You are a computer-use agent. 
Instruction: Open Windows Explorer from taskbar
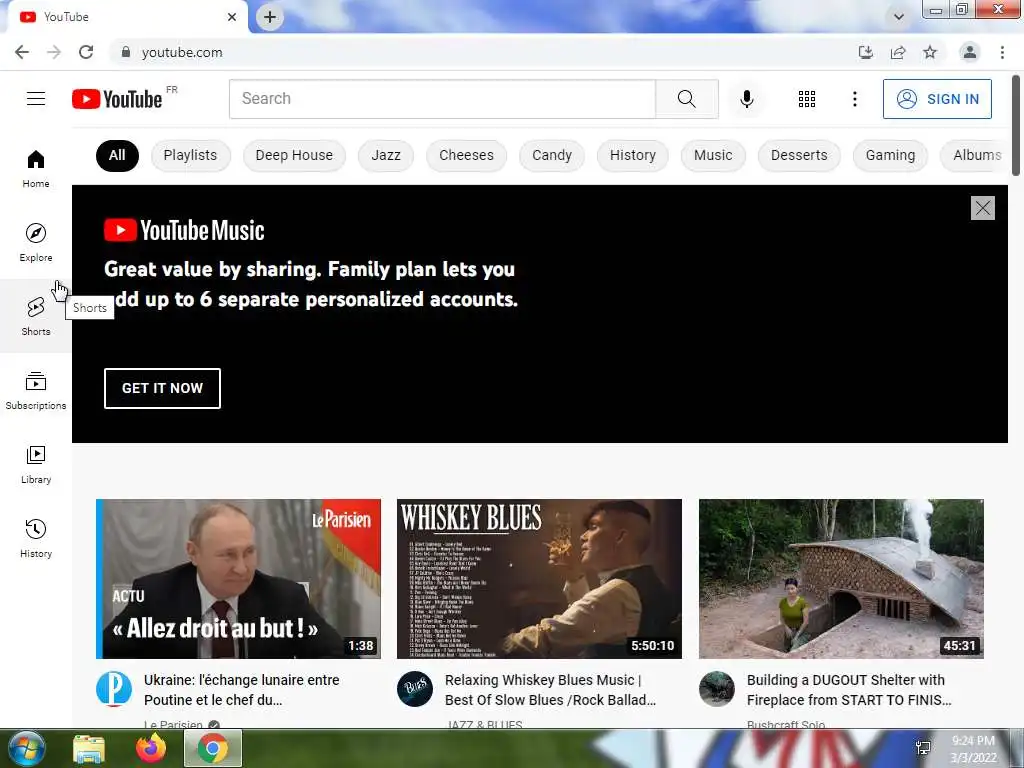89,748
